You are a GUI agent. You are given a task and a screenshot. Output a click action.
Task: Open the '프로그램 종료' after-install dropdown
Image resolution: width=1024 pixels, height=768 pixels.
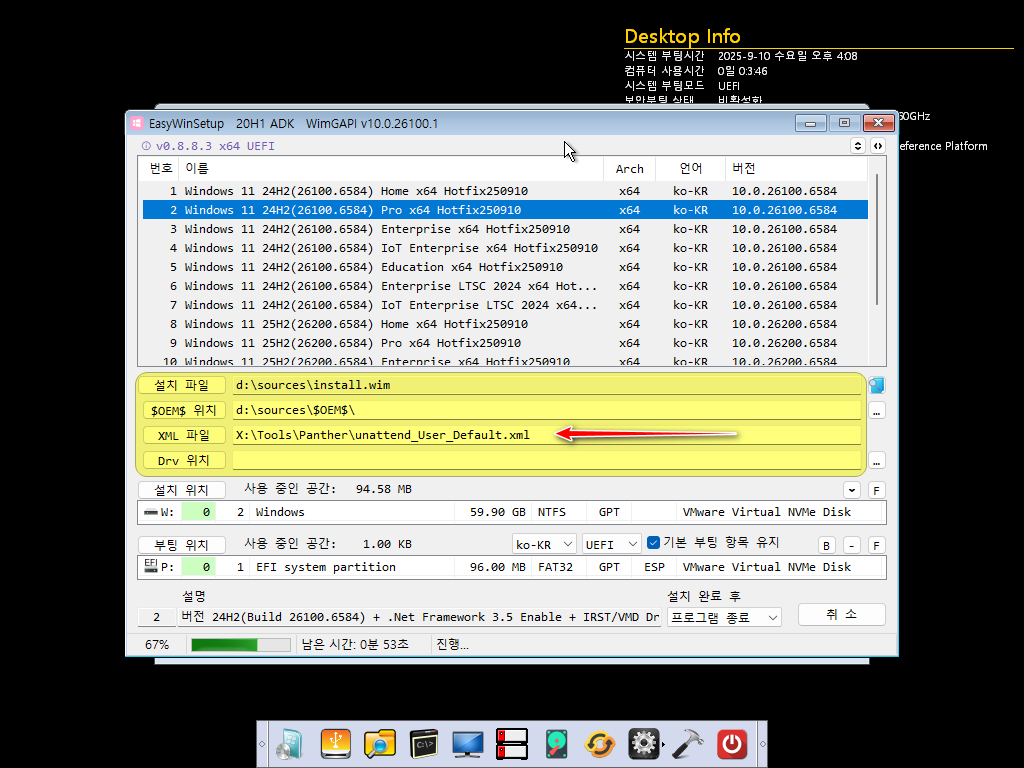coord(724,617)
